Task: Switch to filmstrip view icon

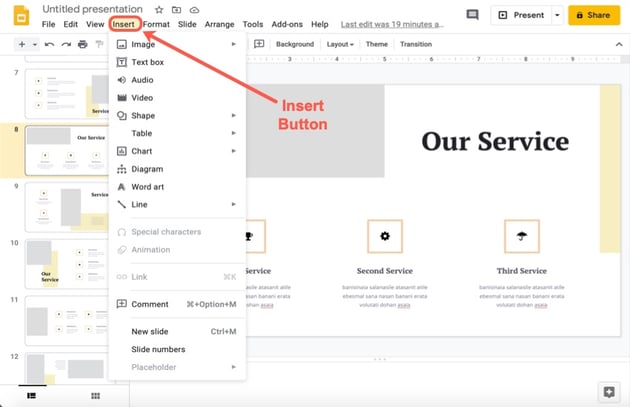Action: [31, 396]
